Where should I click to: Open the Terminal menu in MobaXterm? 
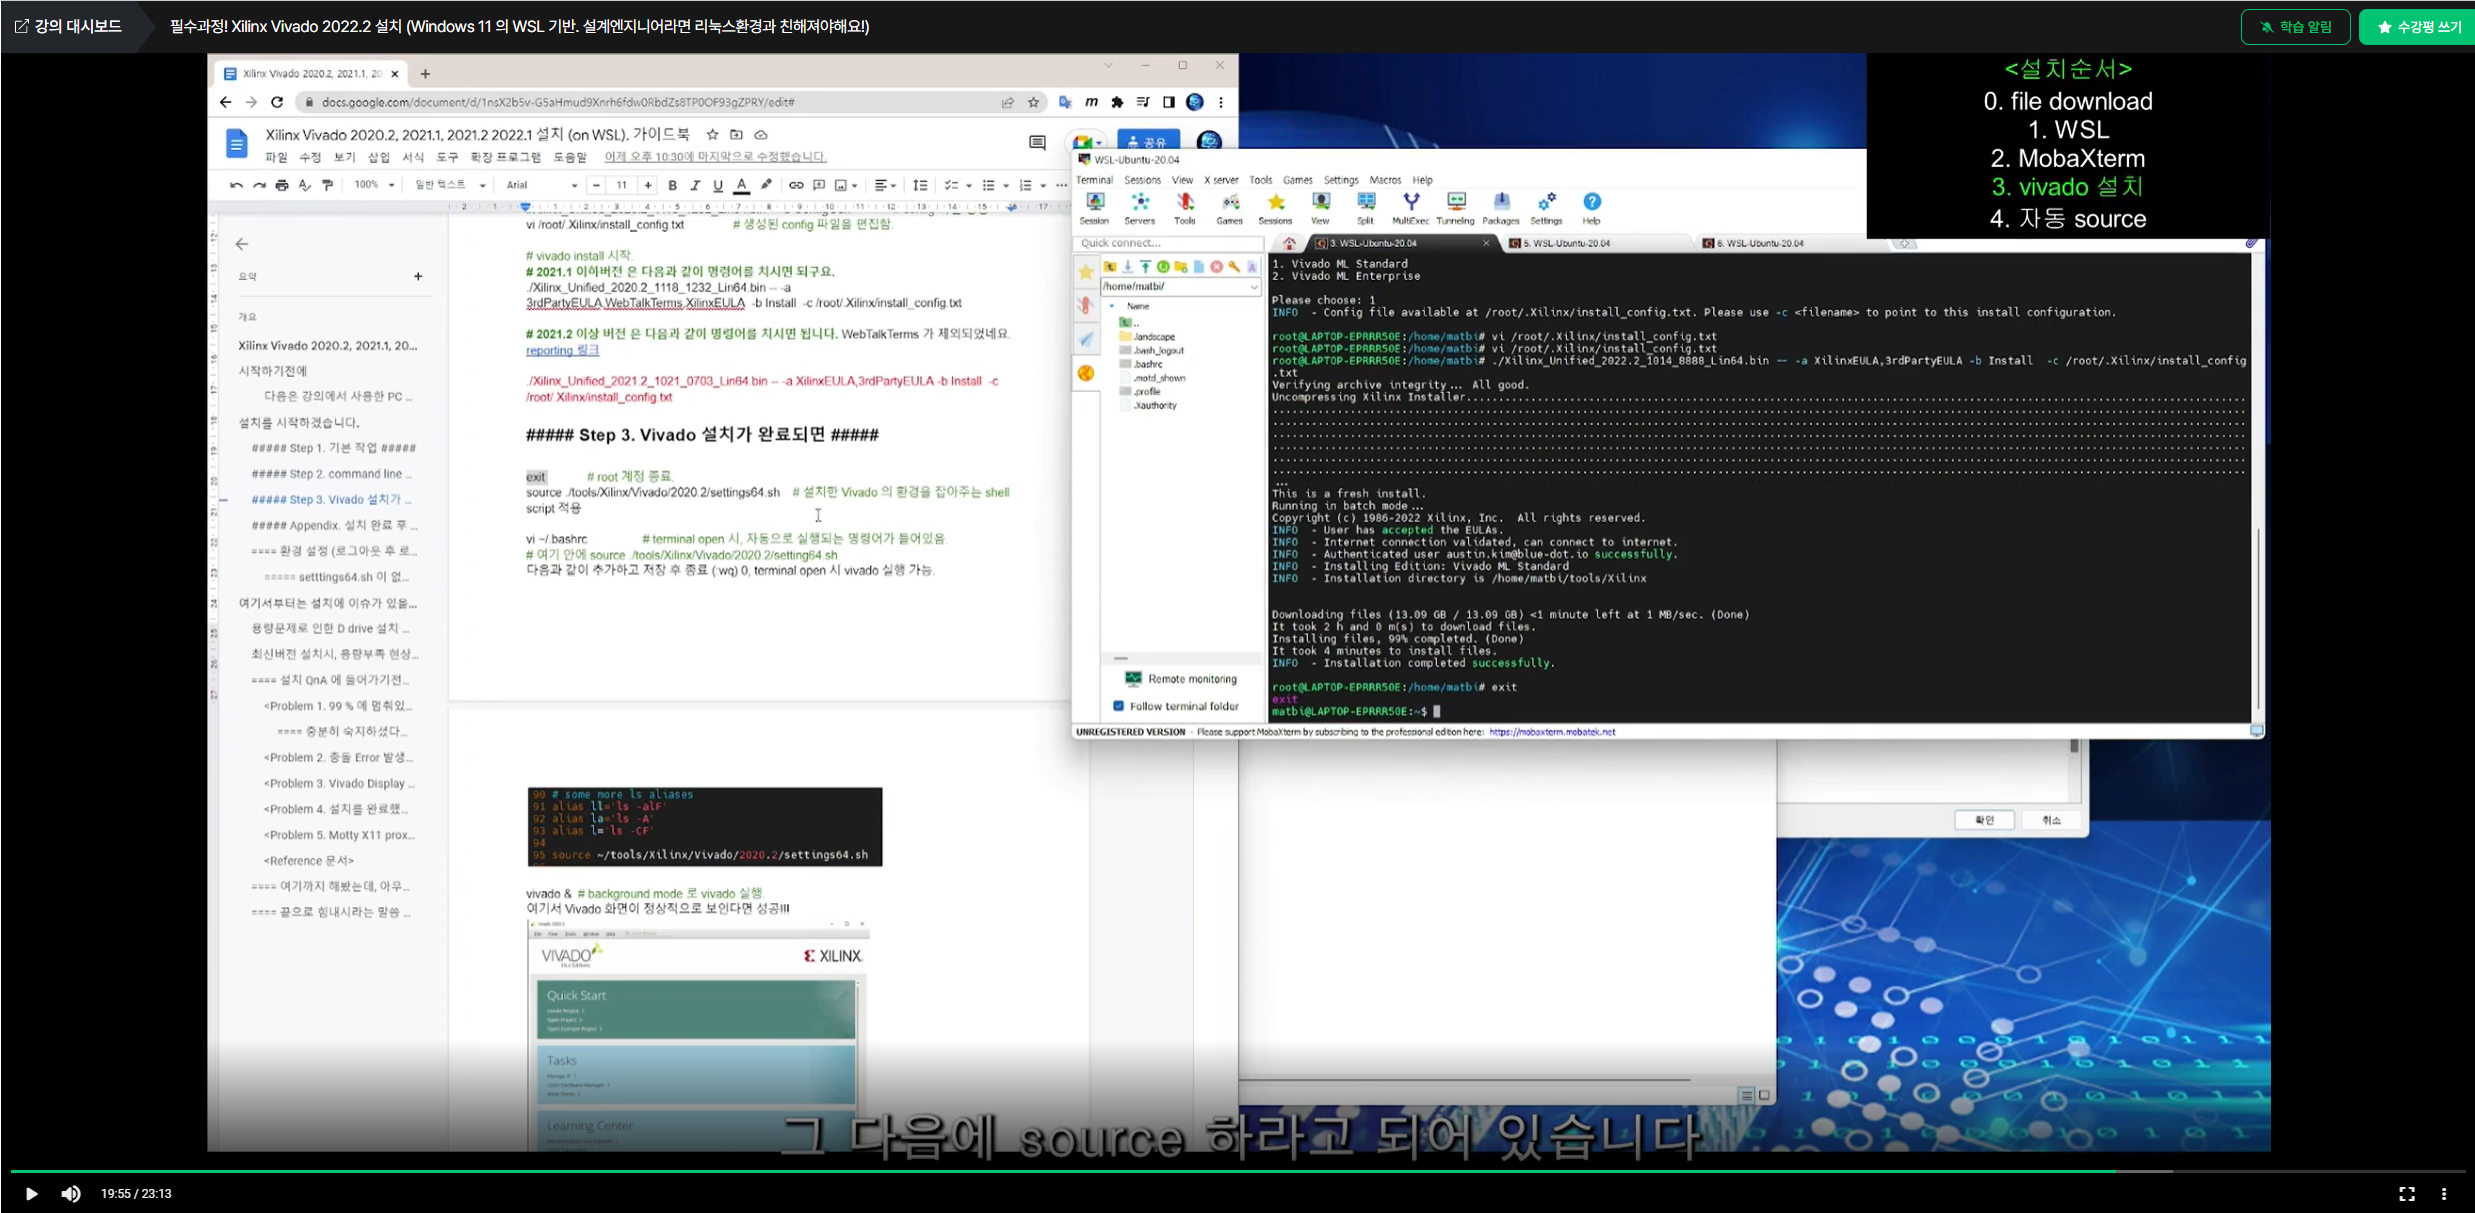pos(1094,180)
